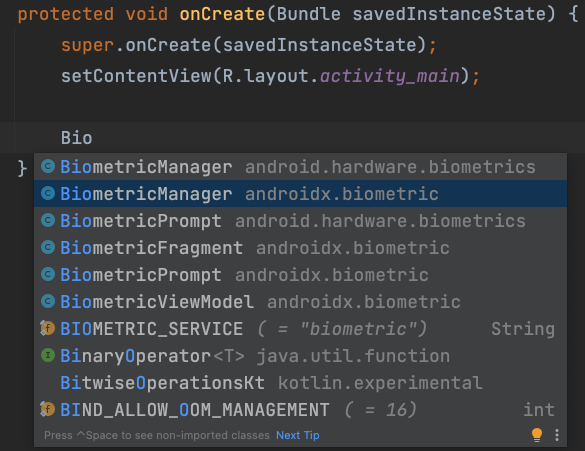Click class icon of android.hardware BiometricPrompt
The height and width of the screenshot is (451, 585).
tap(48, 220)
